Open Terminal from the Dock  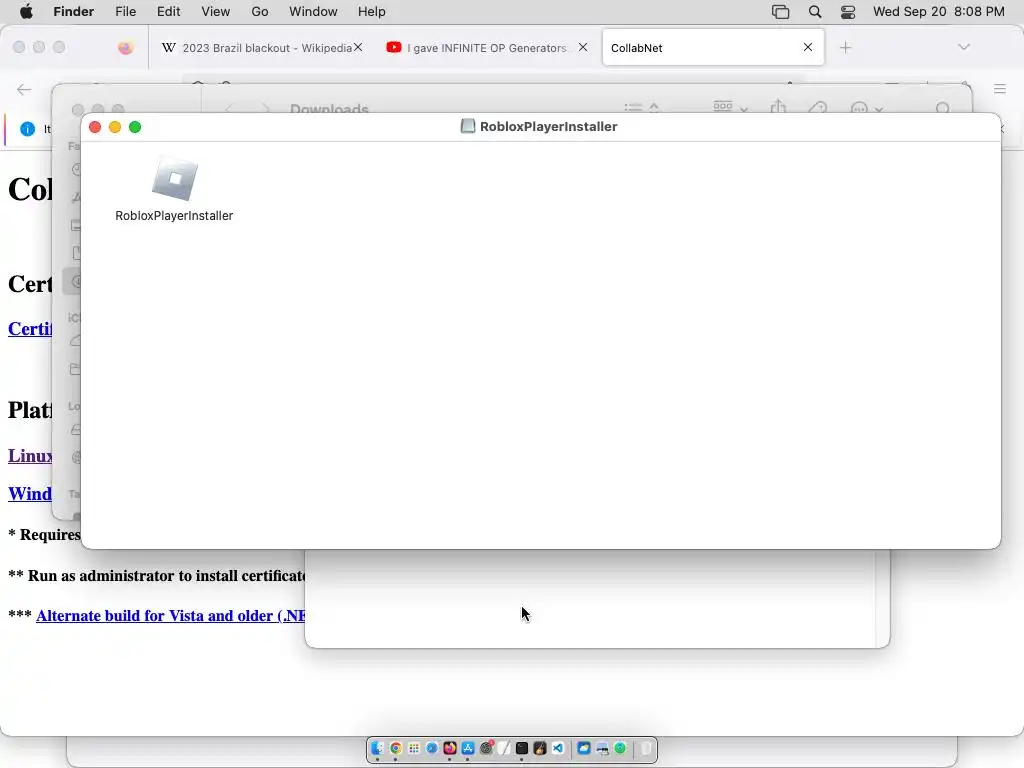pos(522,748)
